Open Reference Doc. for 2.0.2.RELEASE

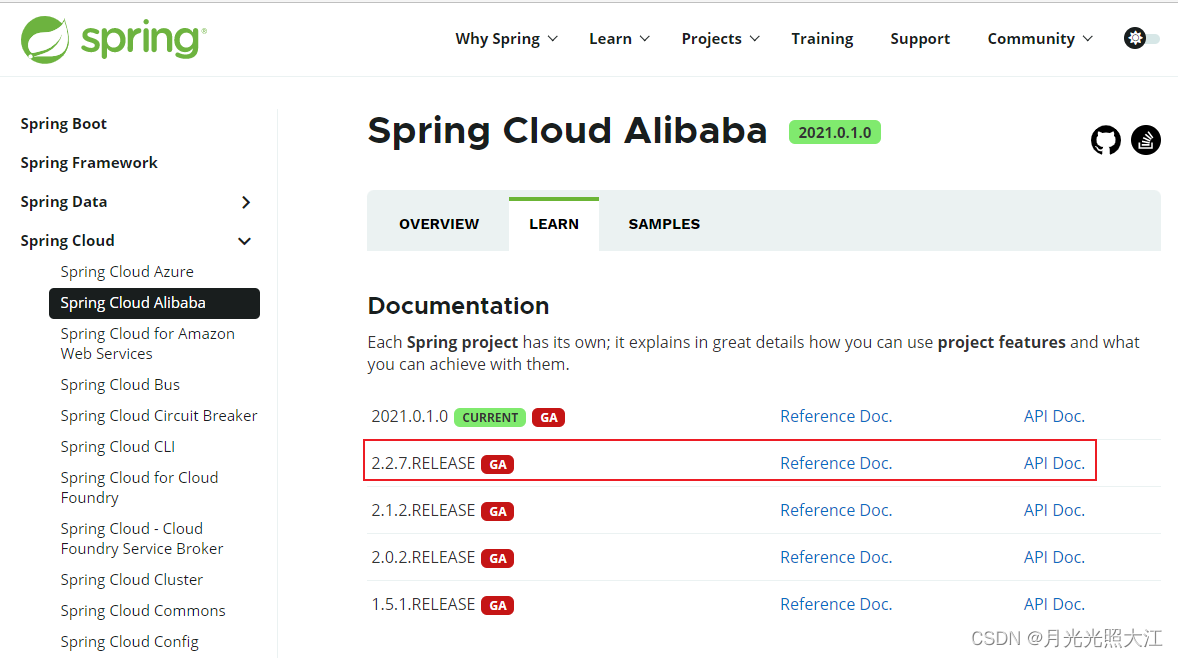pos(836,557)
